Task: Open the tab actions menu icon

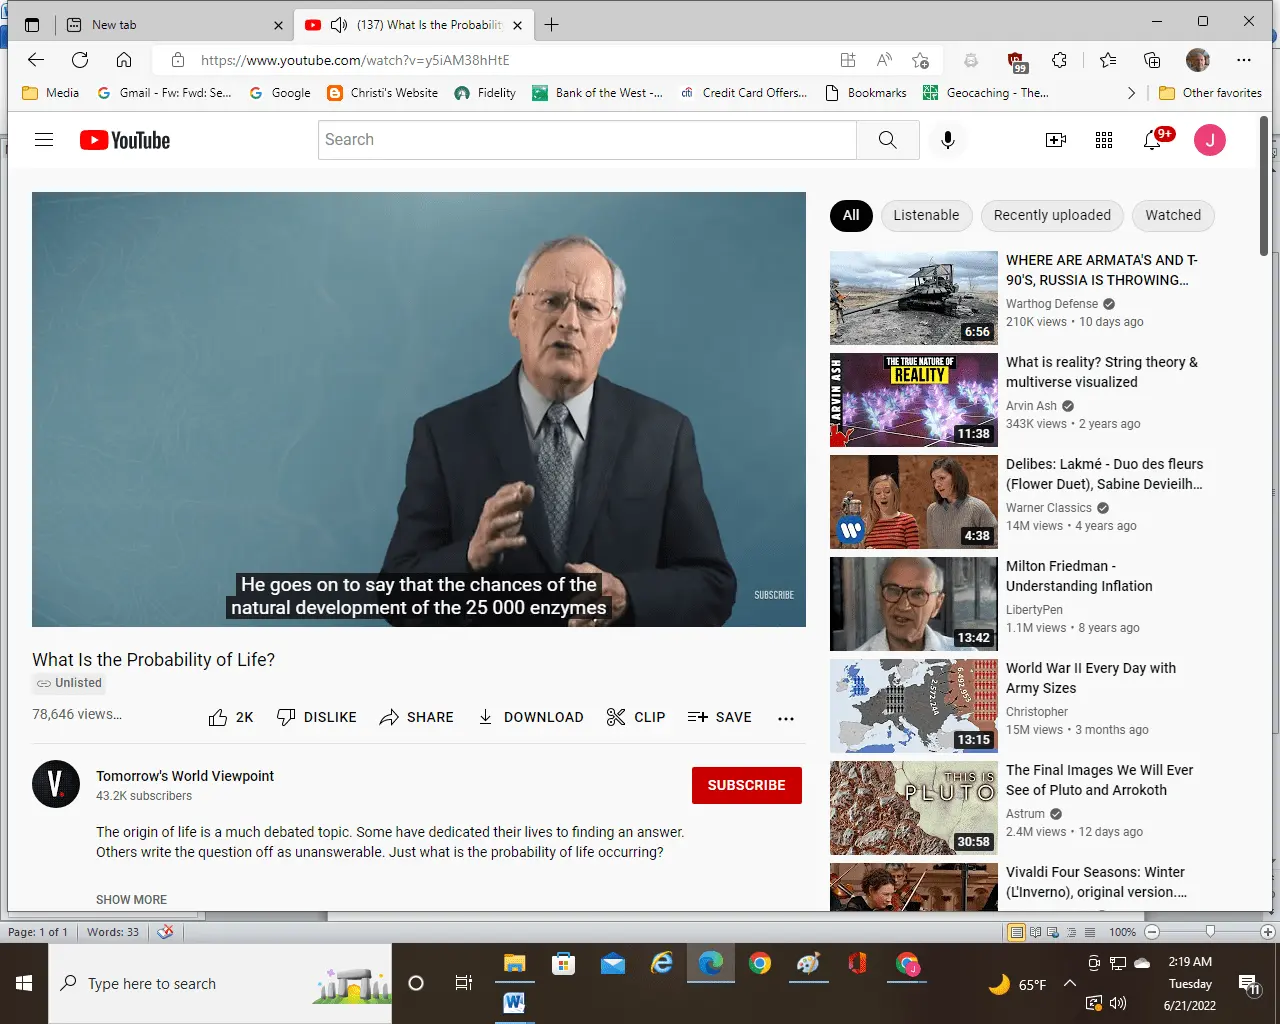Action: tap(32, 25)
